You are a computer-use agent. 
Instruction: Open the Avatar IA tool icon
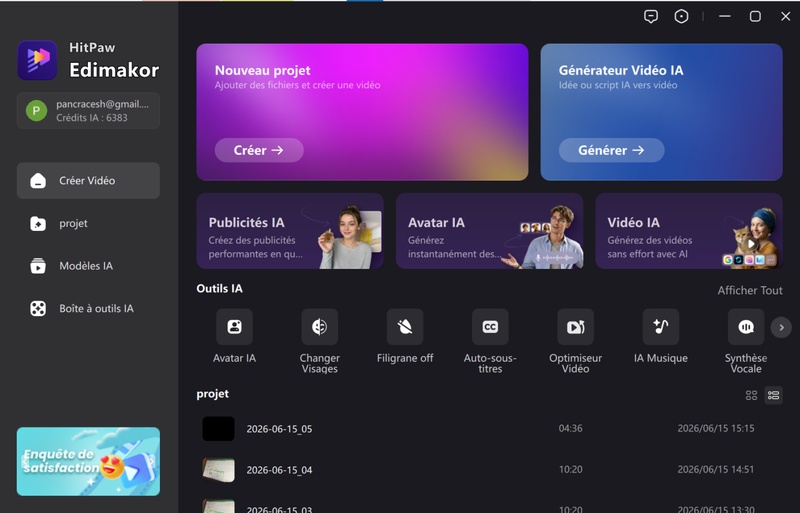click(234, 327)
